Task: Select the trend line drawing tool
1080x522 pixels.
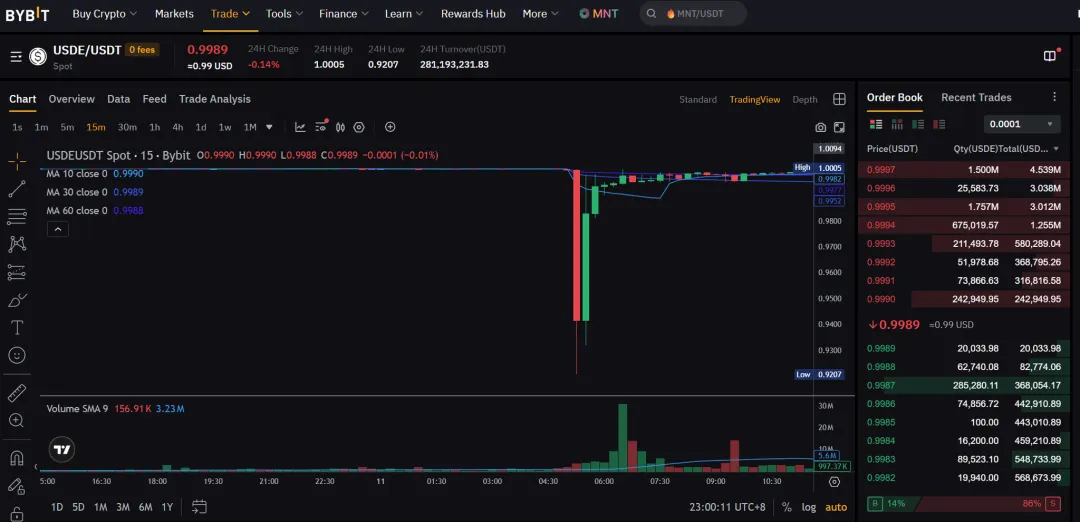Action: pos(17,189)
